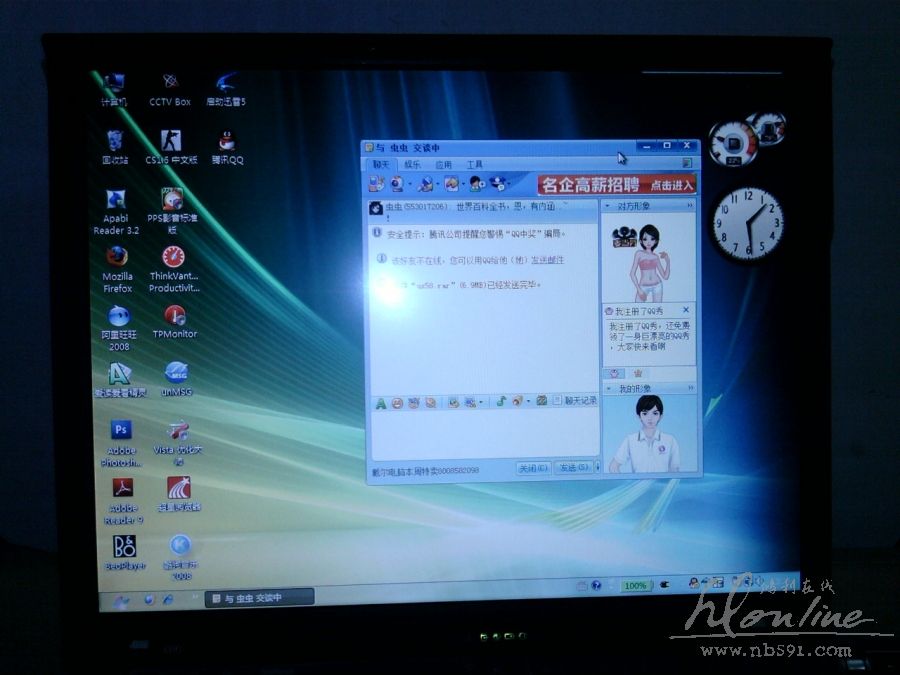Click the contact's QQ show avatar image

coord(649,258)
